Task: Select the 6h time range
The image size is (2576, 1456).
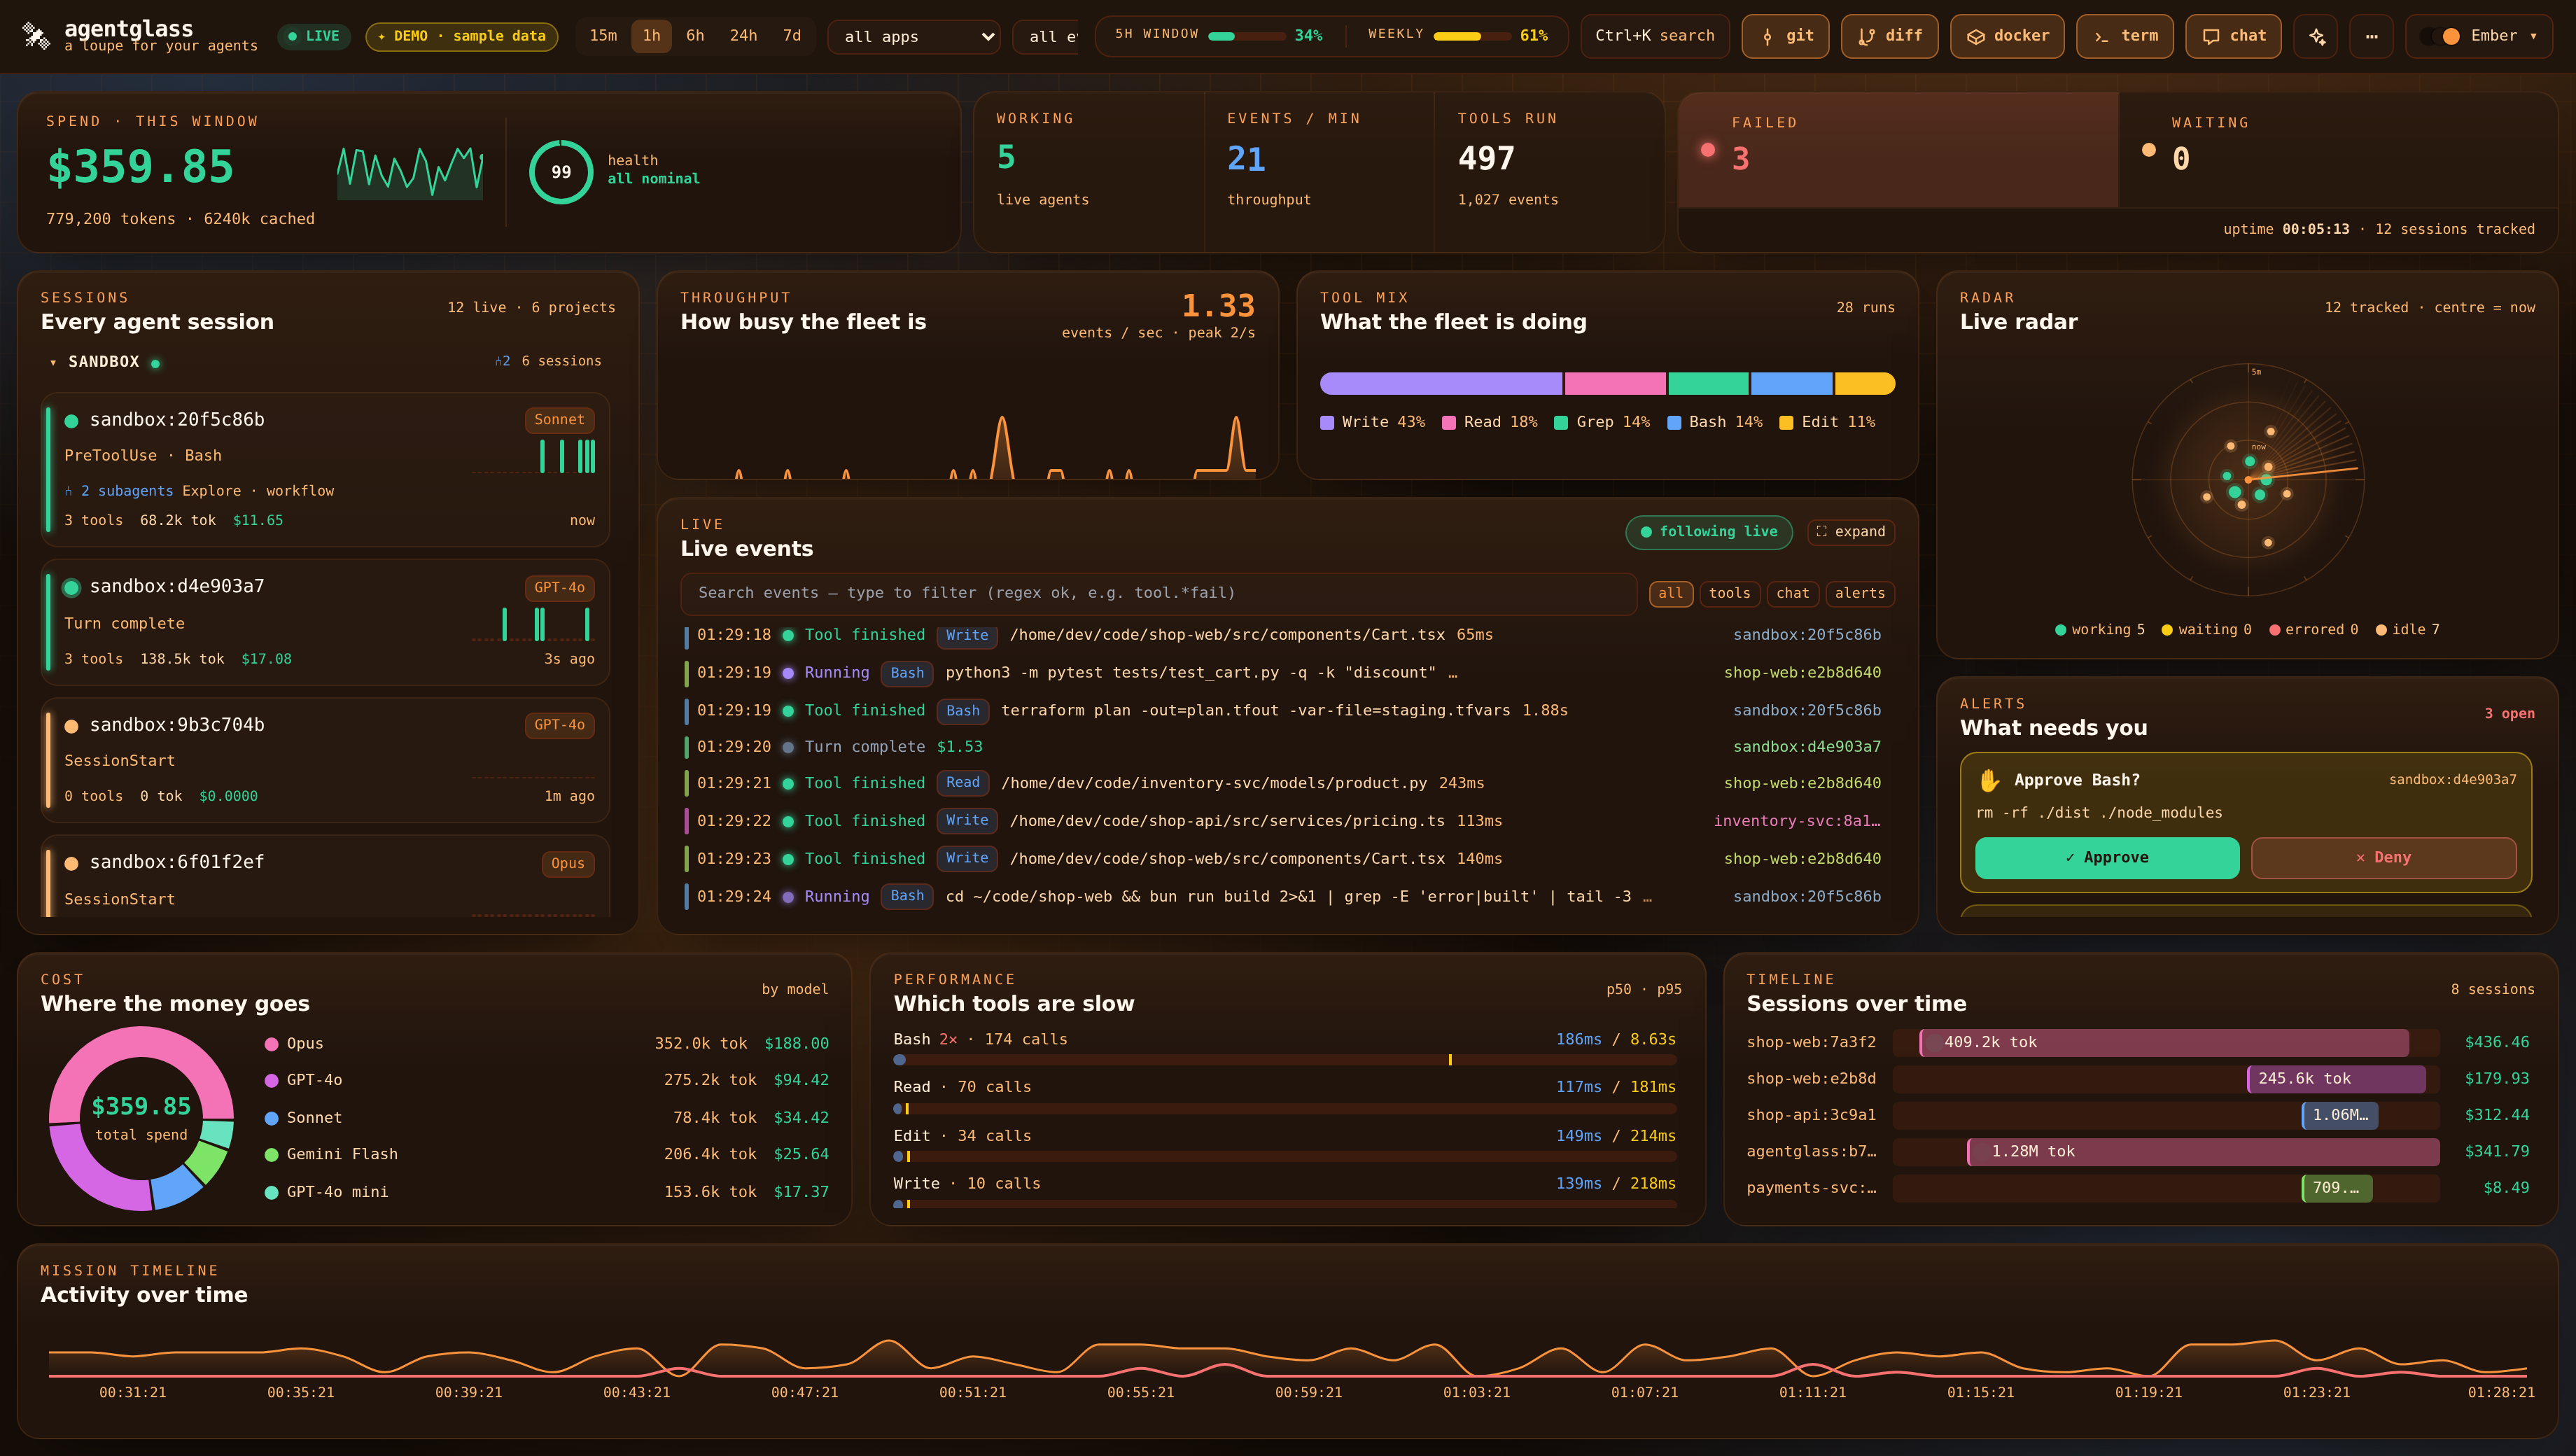Action: click(x=695, y=36)
